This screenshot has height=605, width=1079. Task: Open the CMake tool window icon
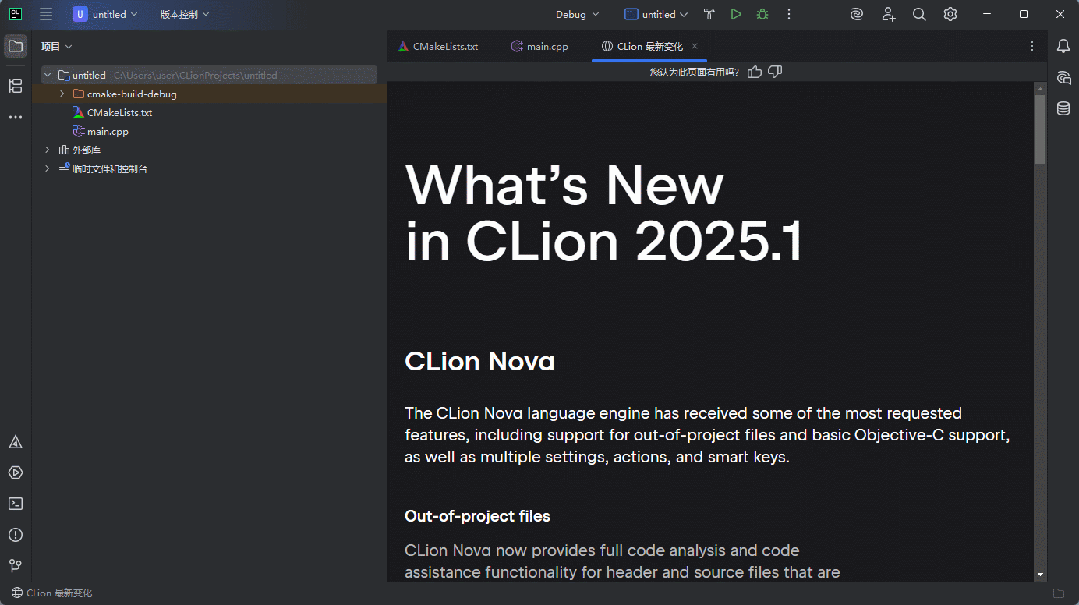pyautogui.click(x=15, y=442)
